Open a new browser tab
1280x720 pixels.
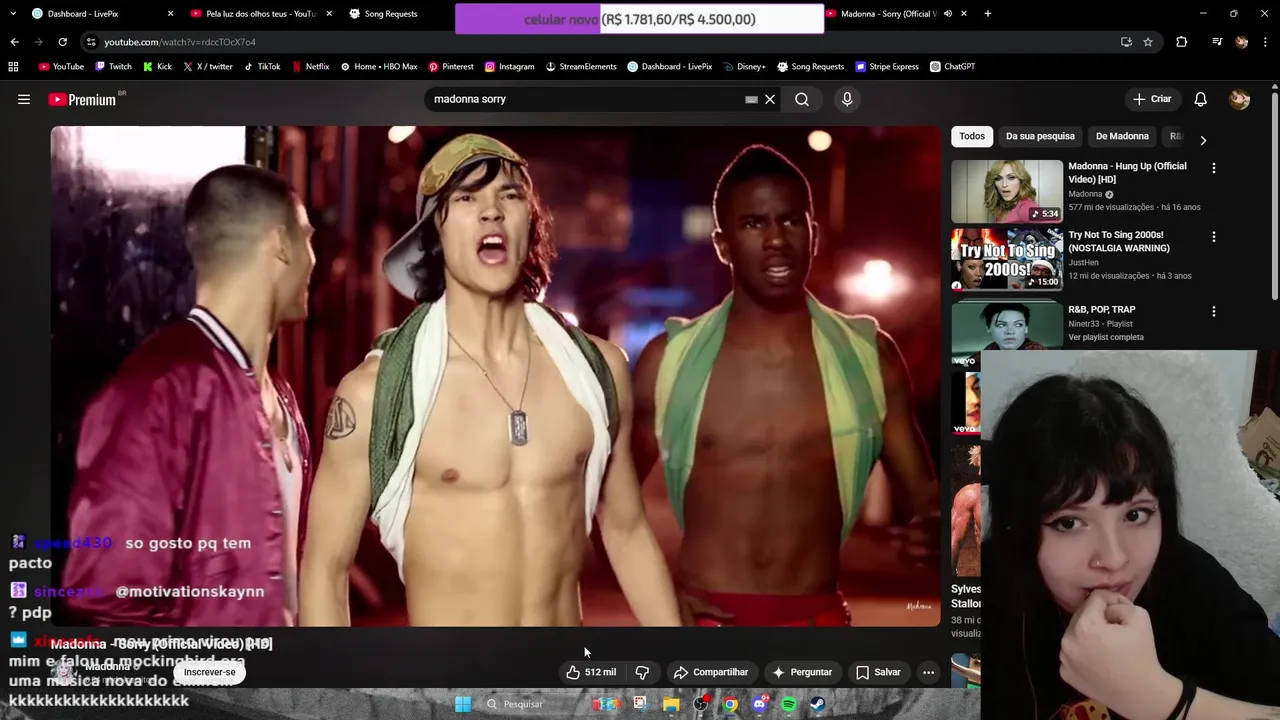point(988,14)
